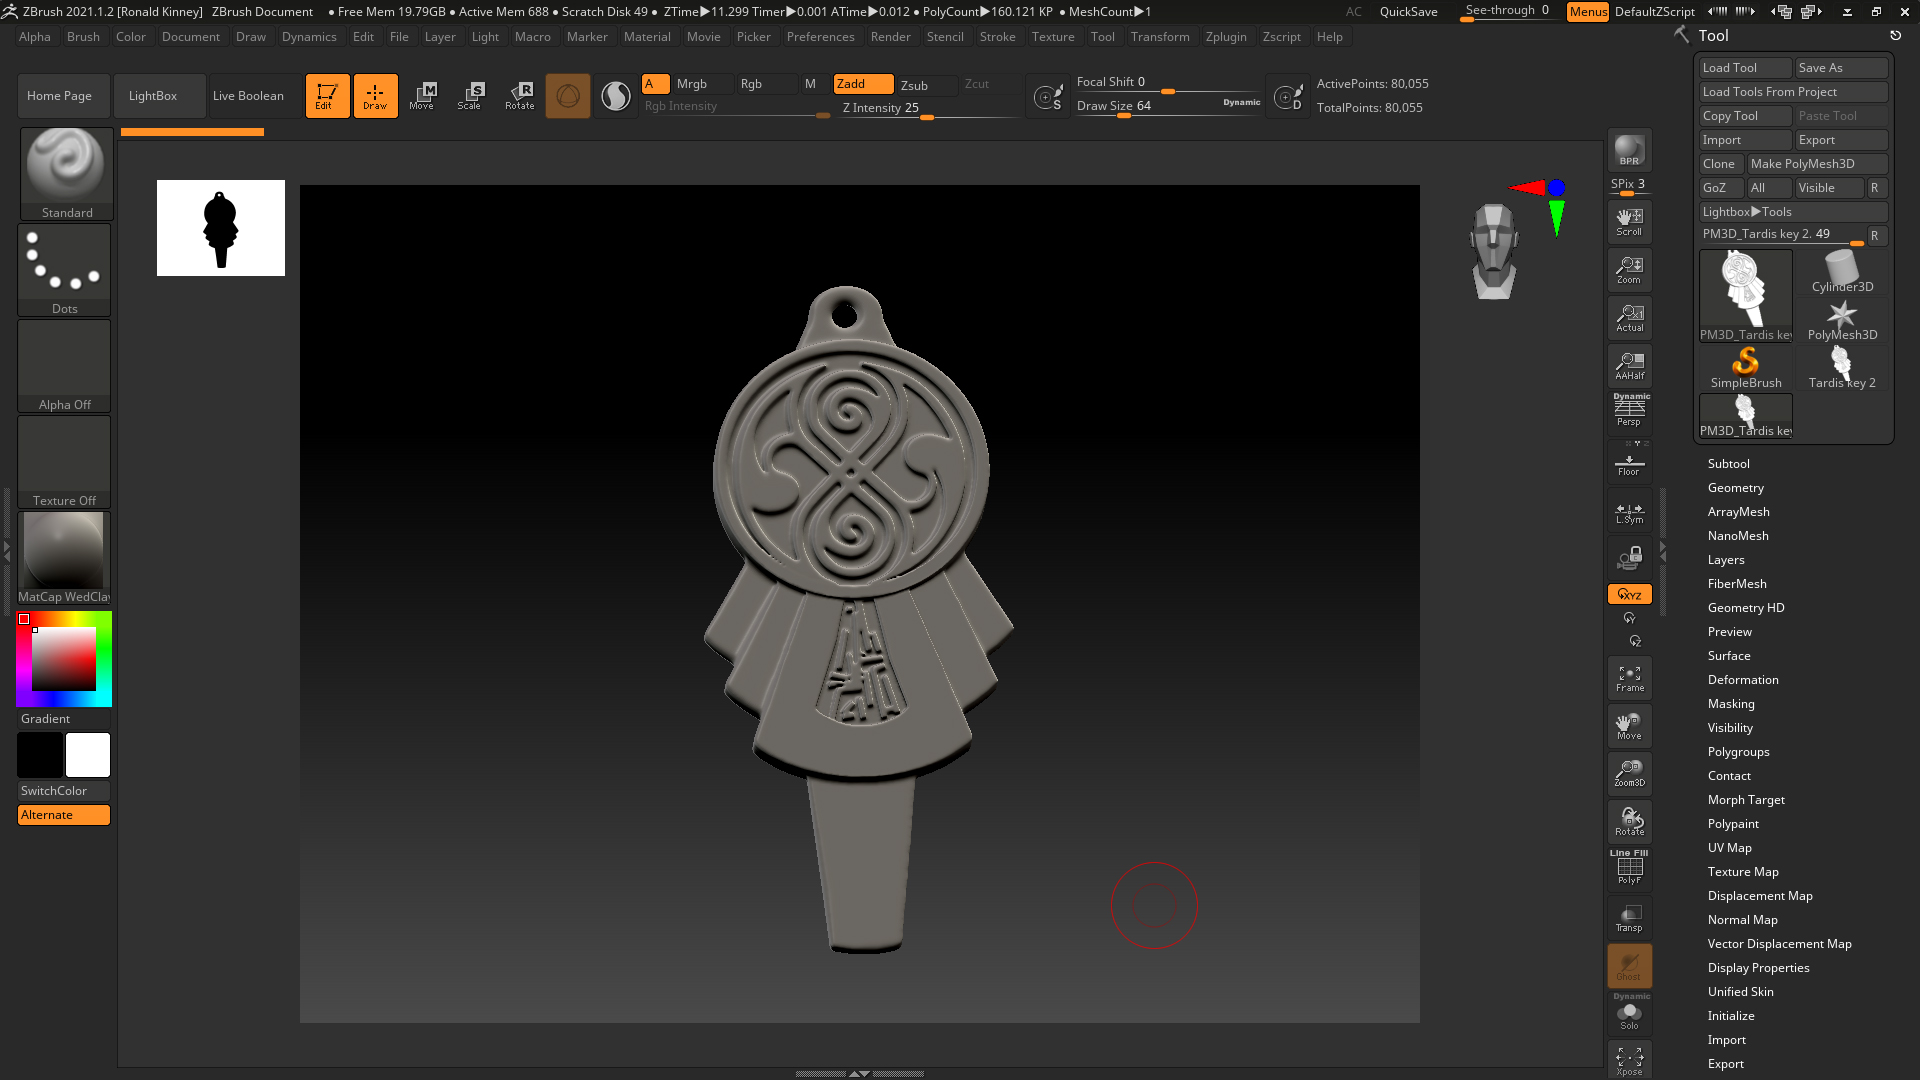Screen dimensions: 1920x1080
Task: Open Lightbox Tools browser
Action: (1793, 212)
